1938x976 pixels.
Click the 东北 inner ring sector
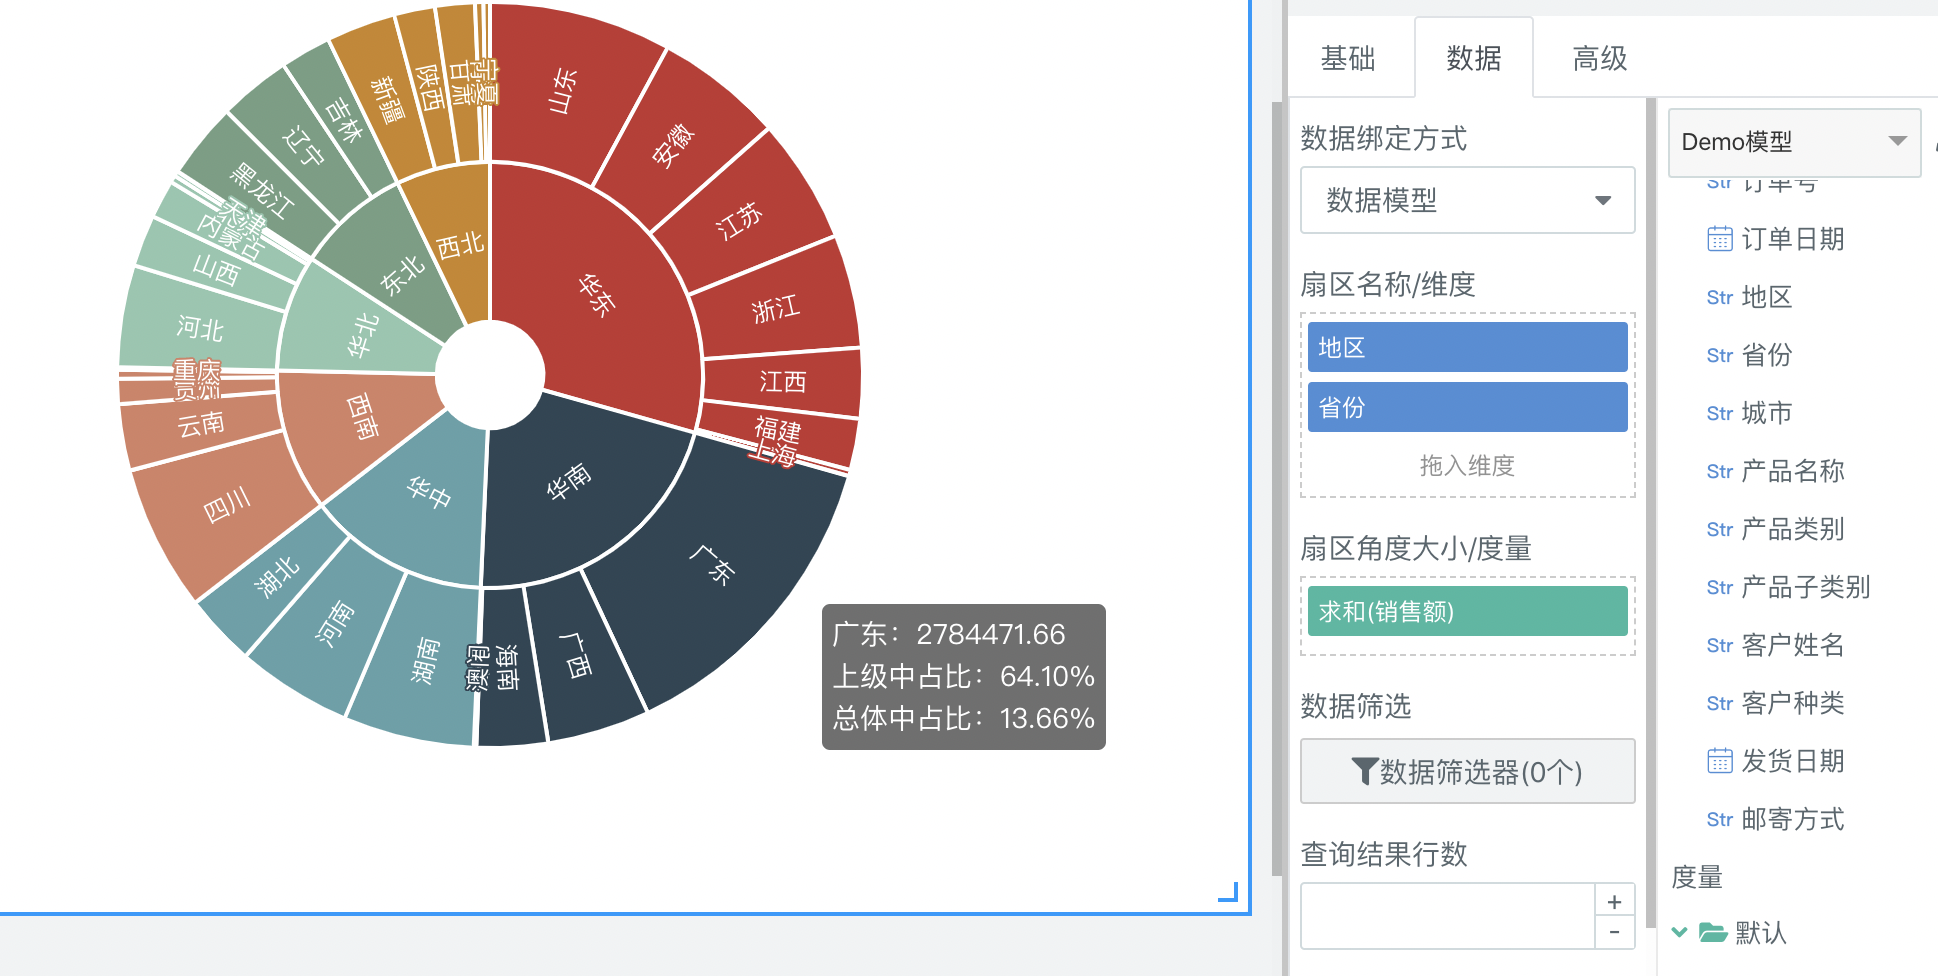coord(403,274)
